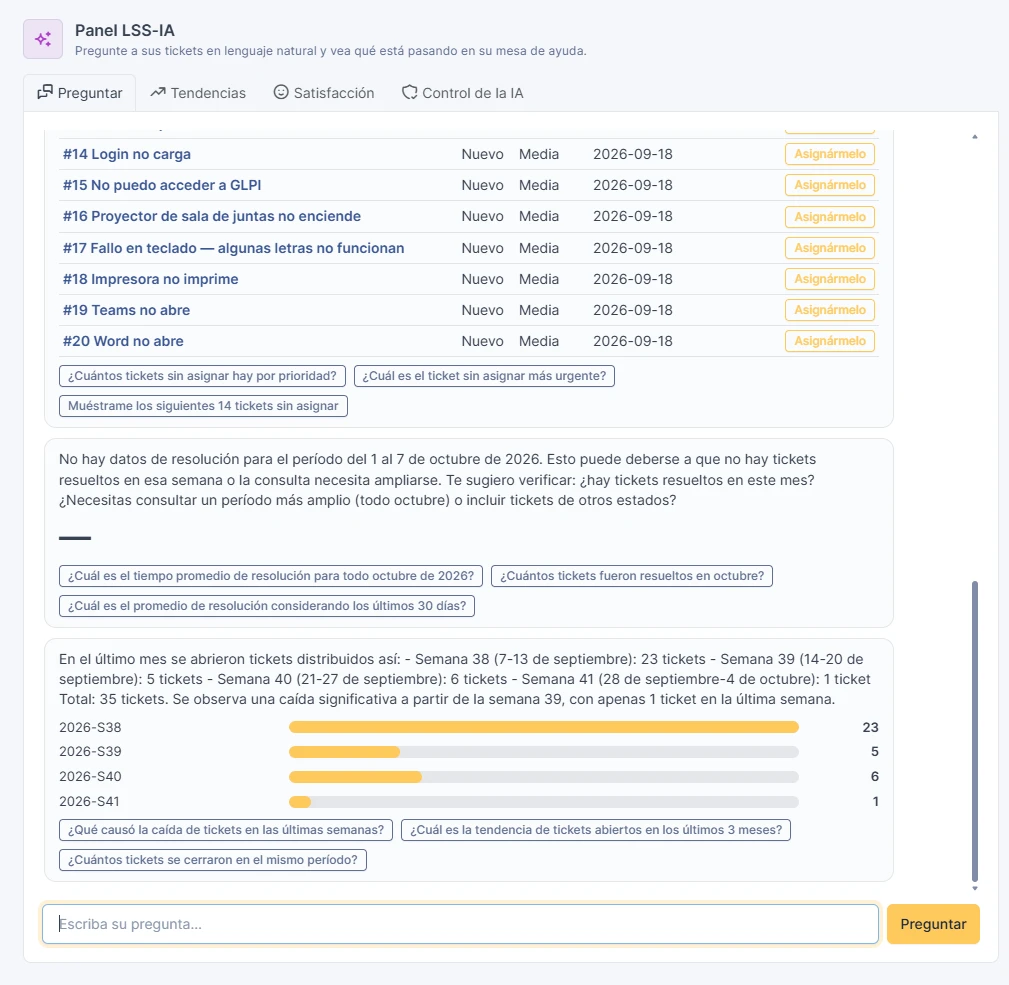Click the scrollbar down arrow
The width and height of the screenshot is (1009, 985).
975,888
